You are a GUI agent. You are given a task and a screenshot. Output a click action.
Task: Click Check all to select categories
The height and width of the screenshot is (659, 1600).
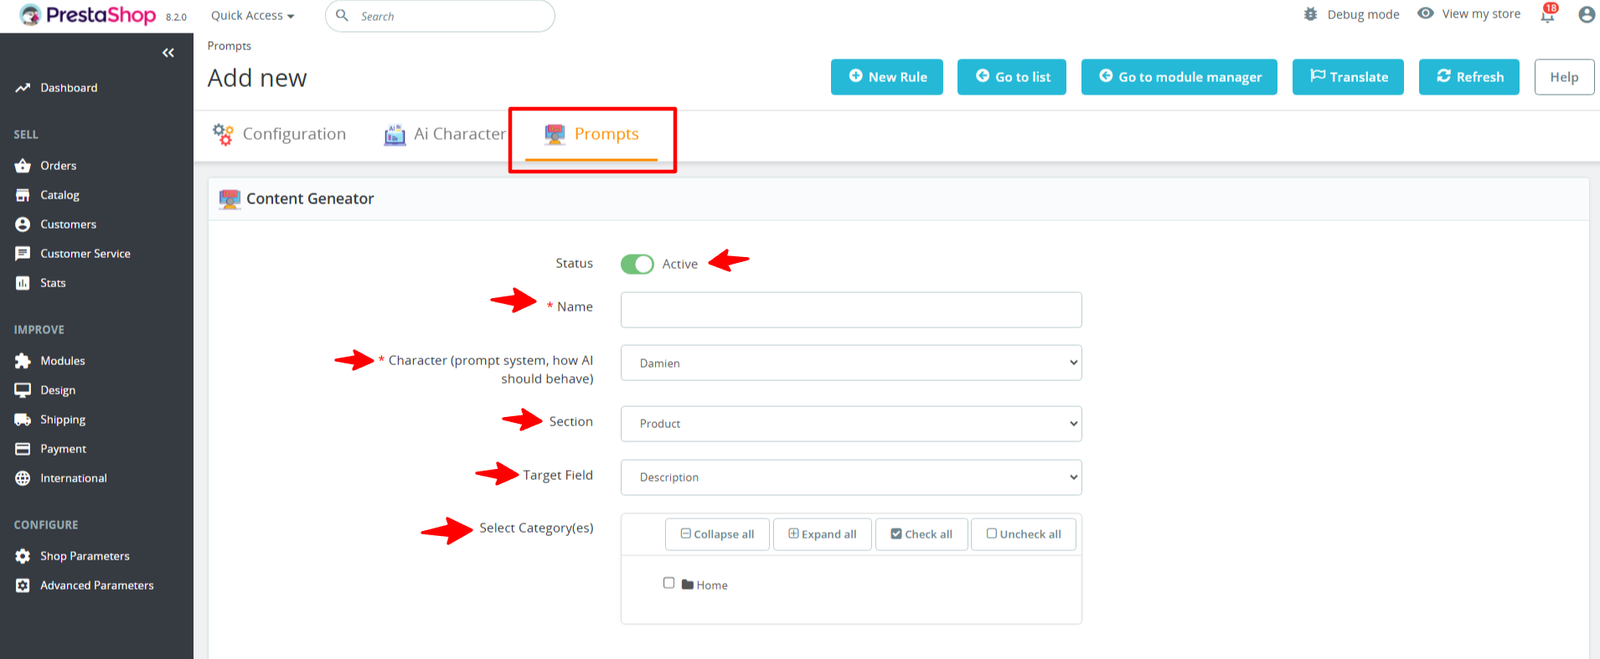(x=920, y=533)
